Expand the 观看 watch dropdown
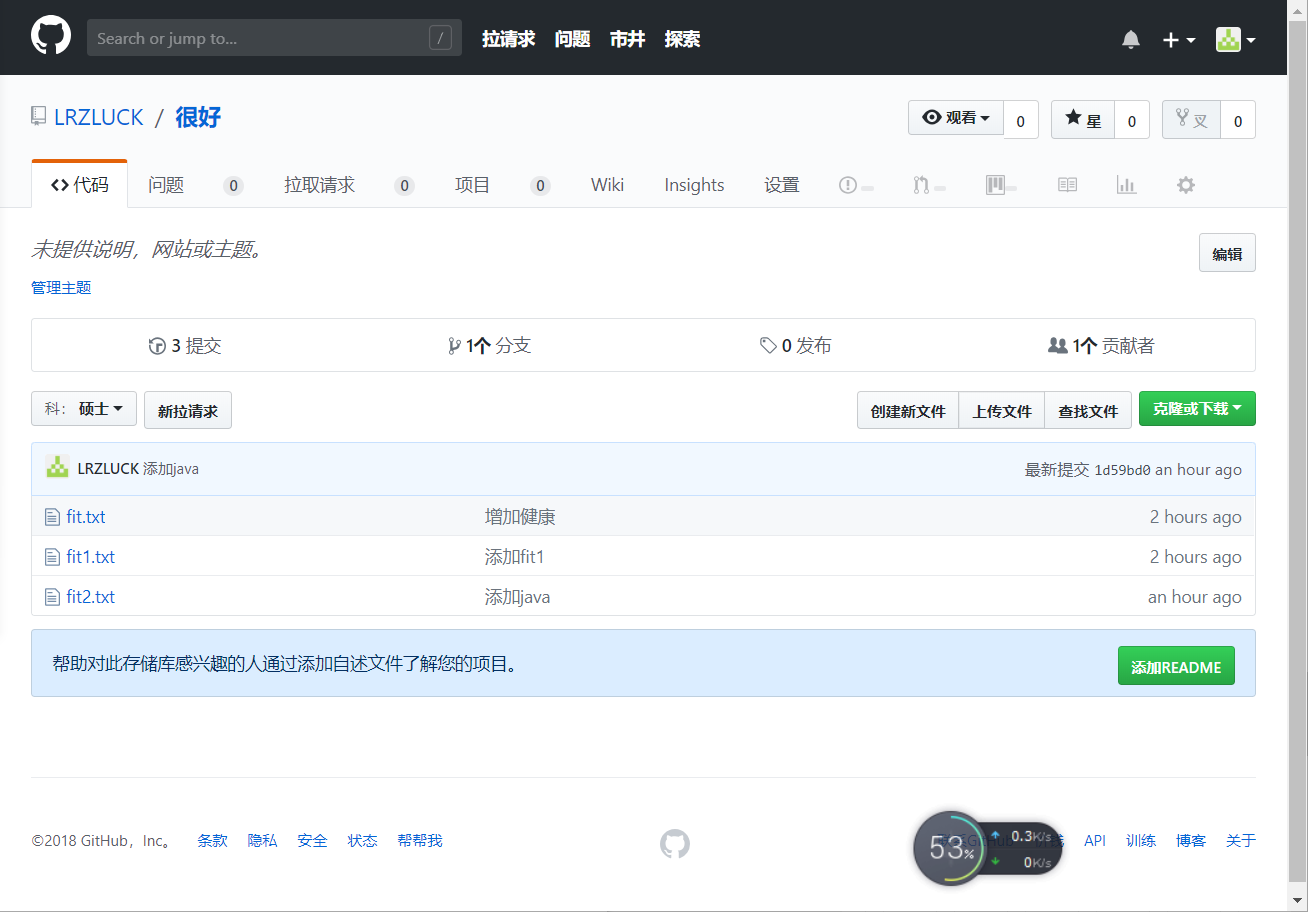Viewport: 1308px width, 912px height. (956, 118)
